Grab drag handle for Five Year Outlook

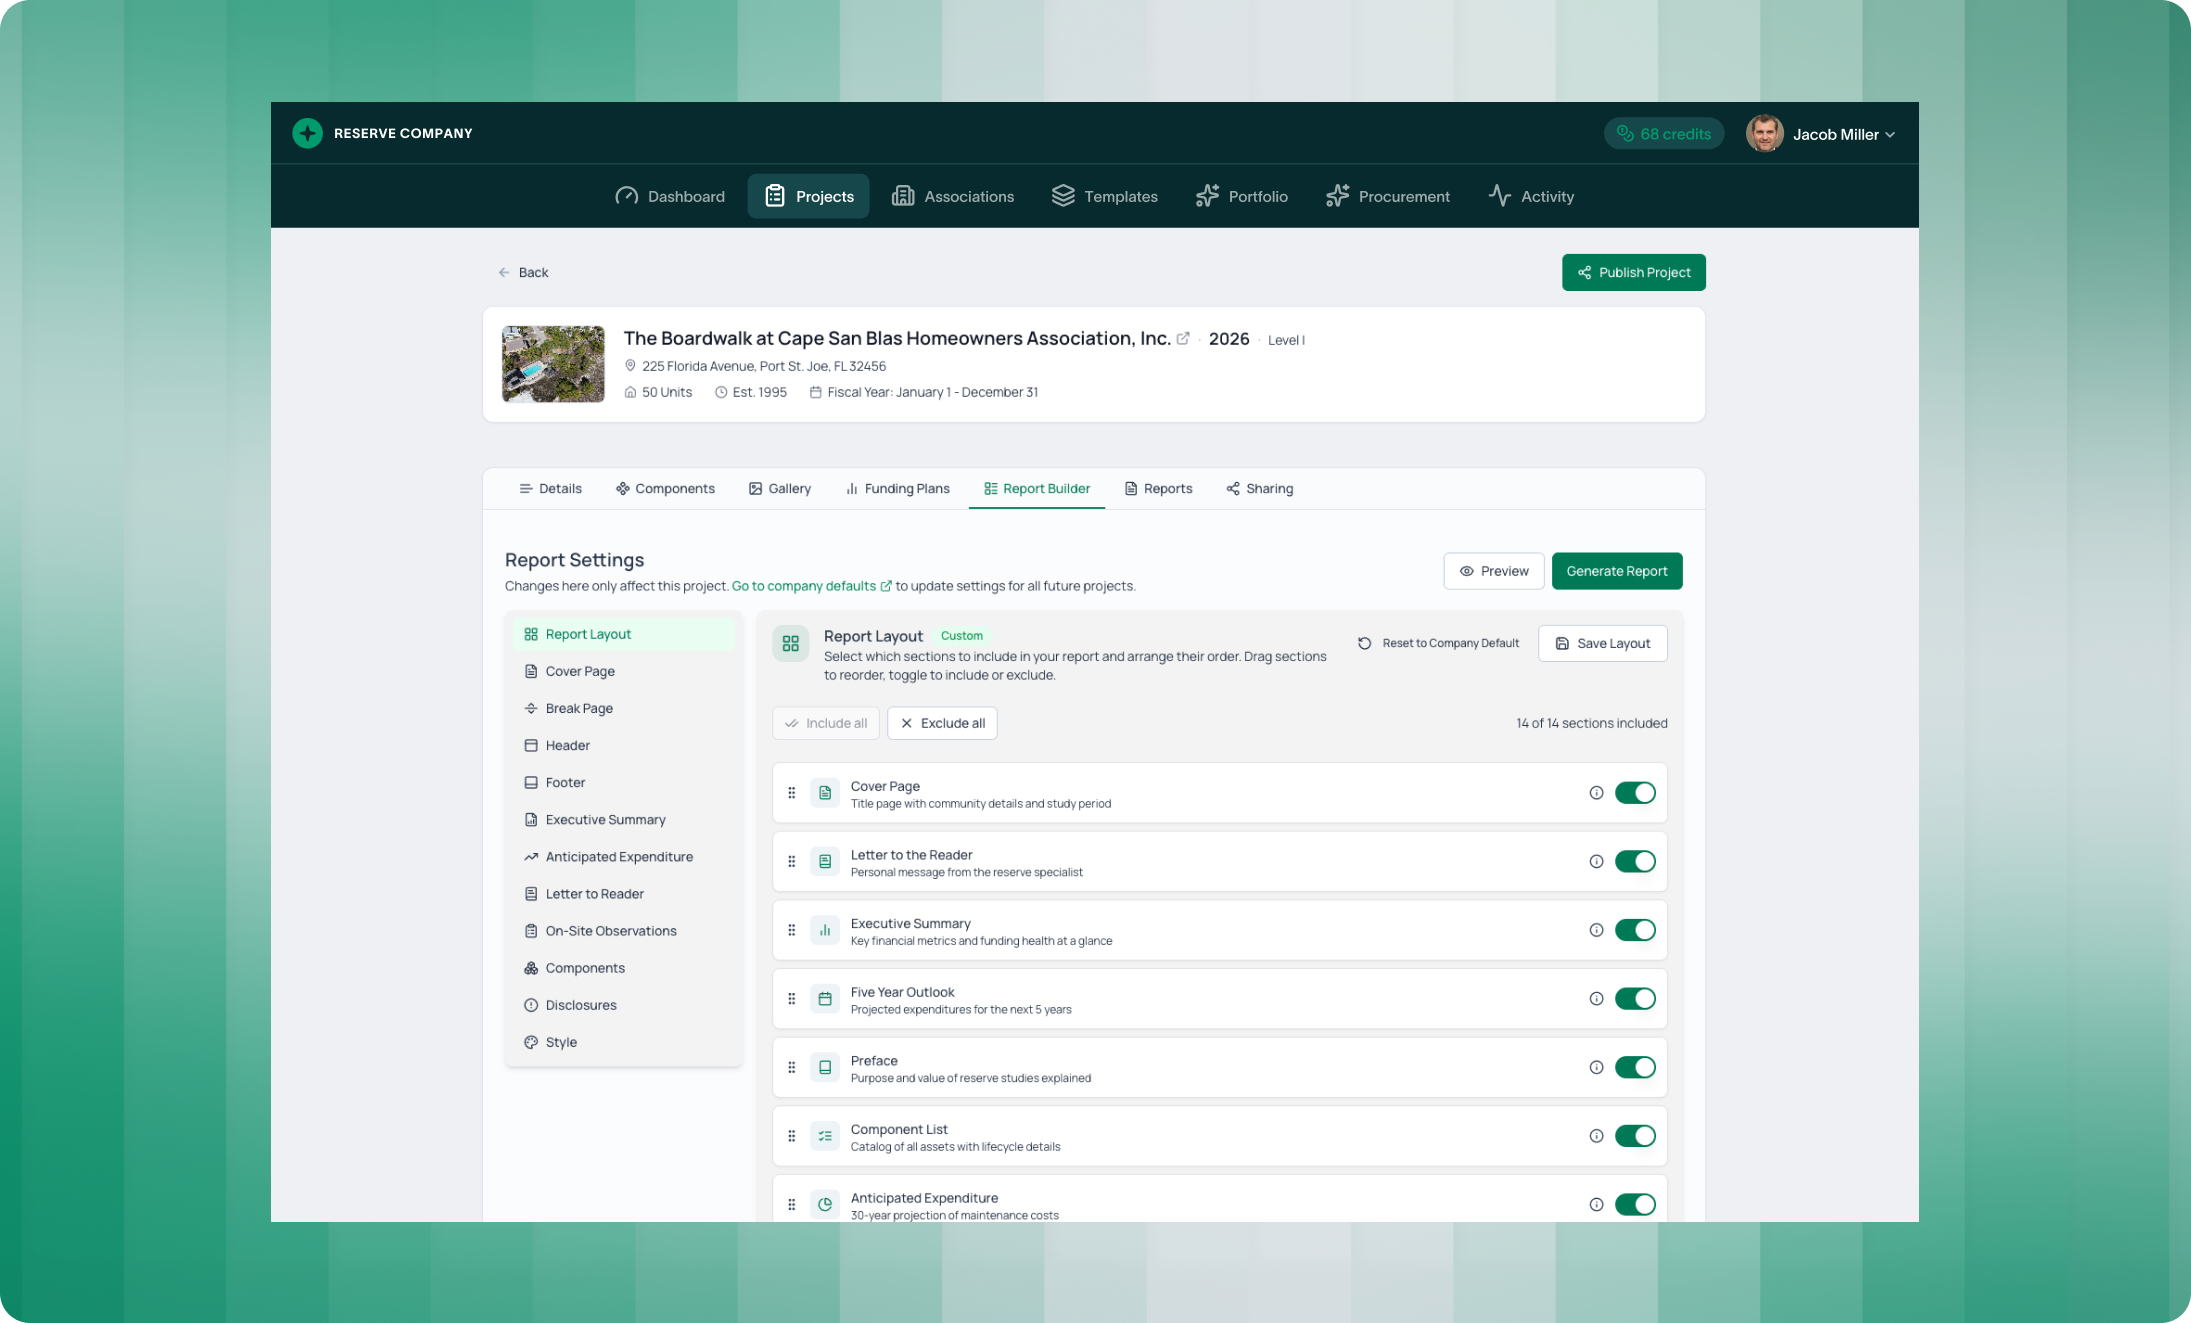pos(791,999)
